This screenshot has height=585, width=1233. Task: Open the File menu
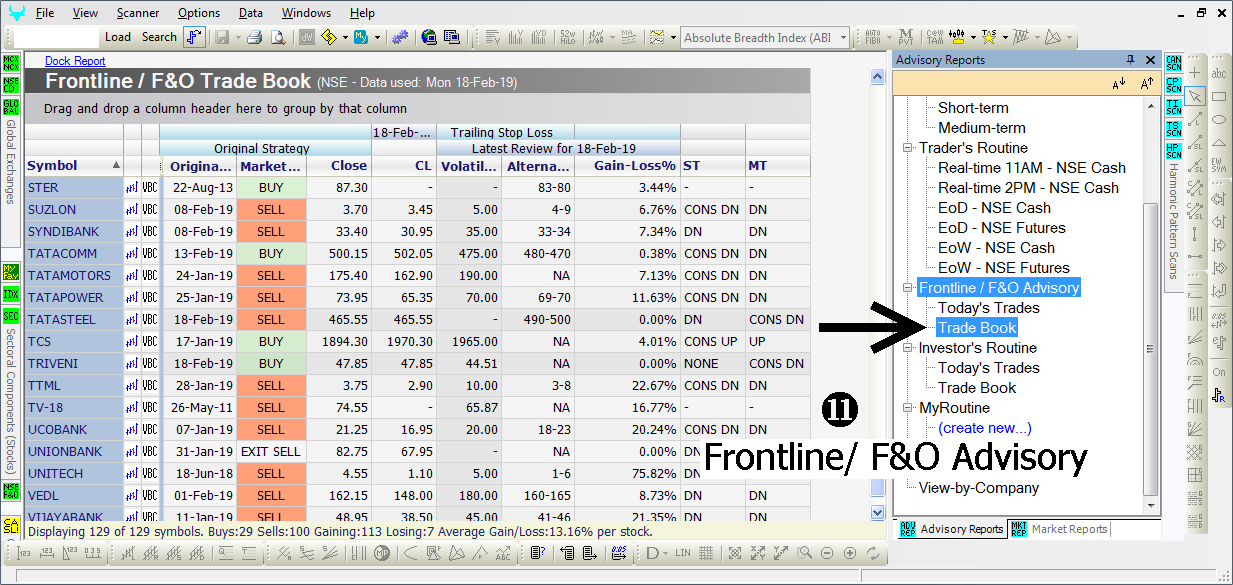point(45,13)
